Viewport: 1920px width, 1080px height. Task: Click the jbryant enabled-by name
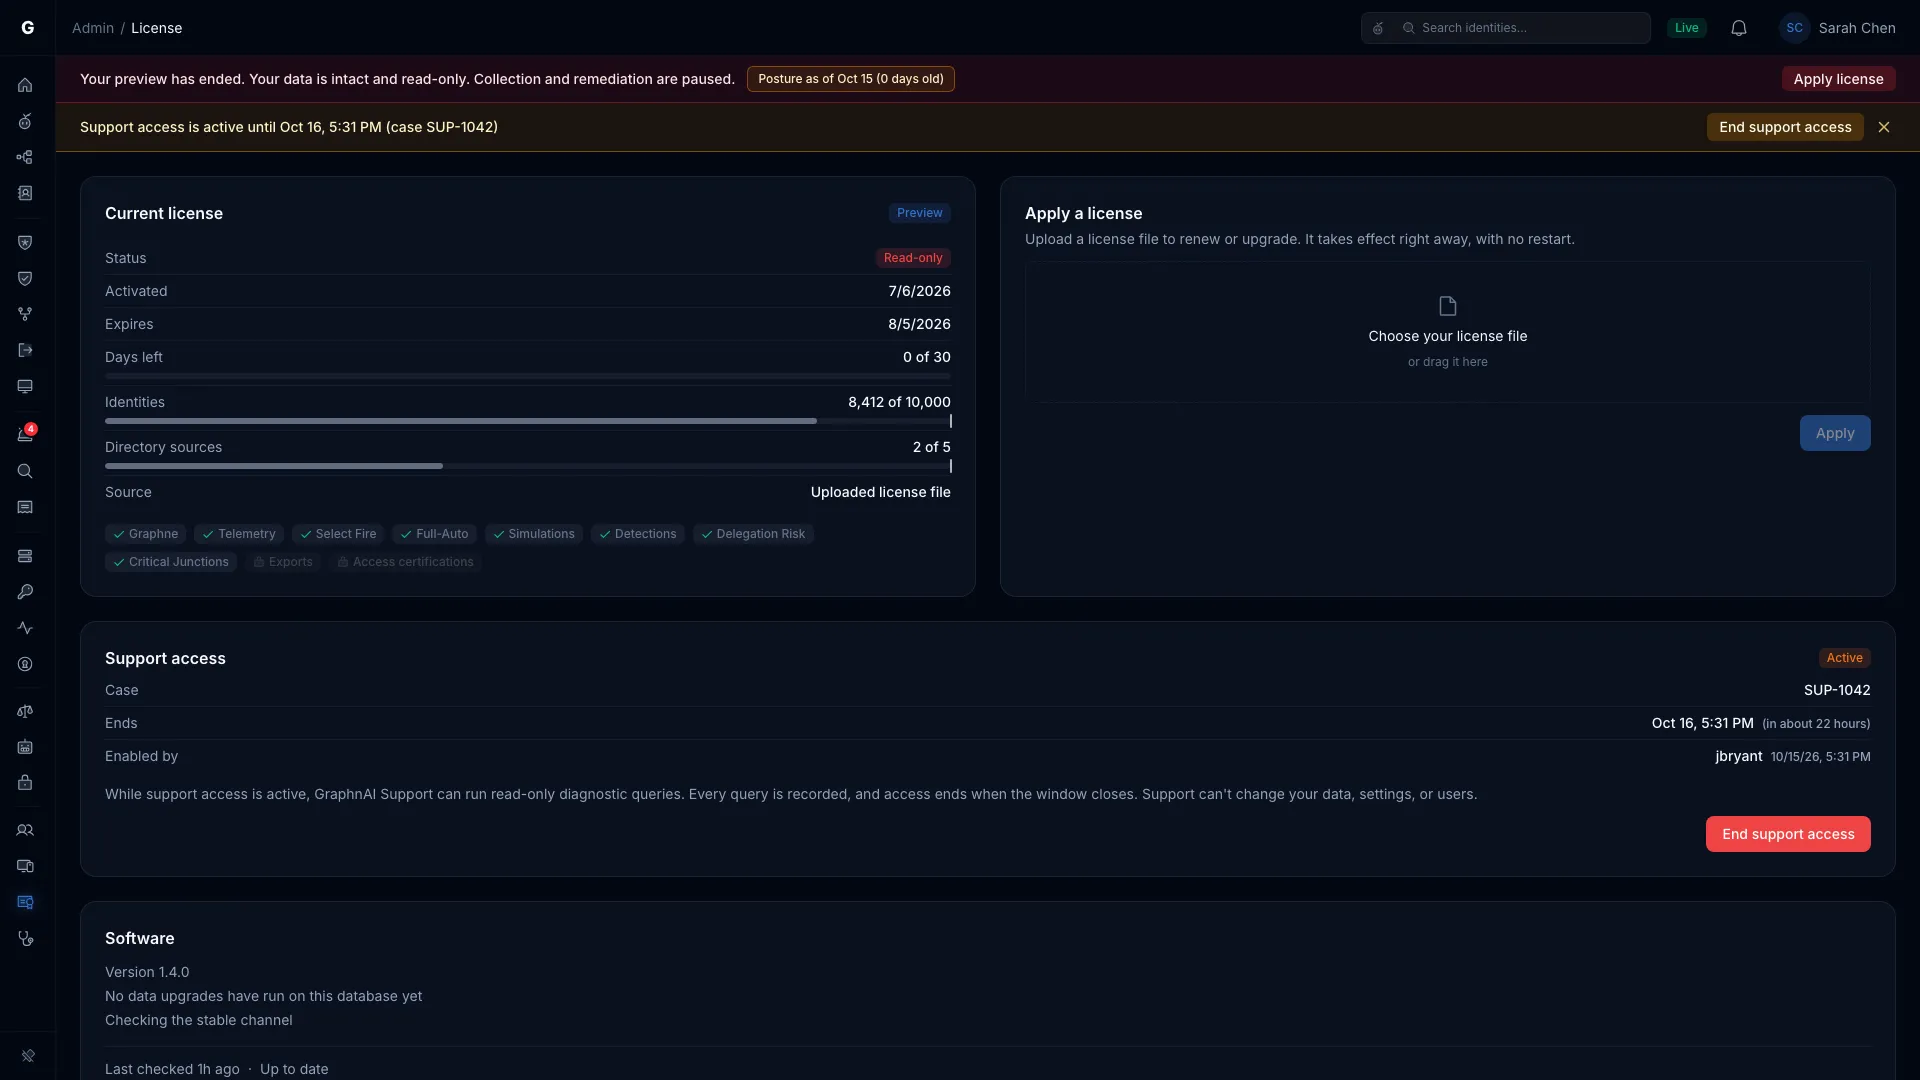pyautogui.click(x=1739, y=756)
